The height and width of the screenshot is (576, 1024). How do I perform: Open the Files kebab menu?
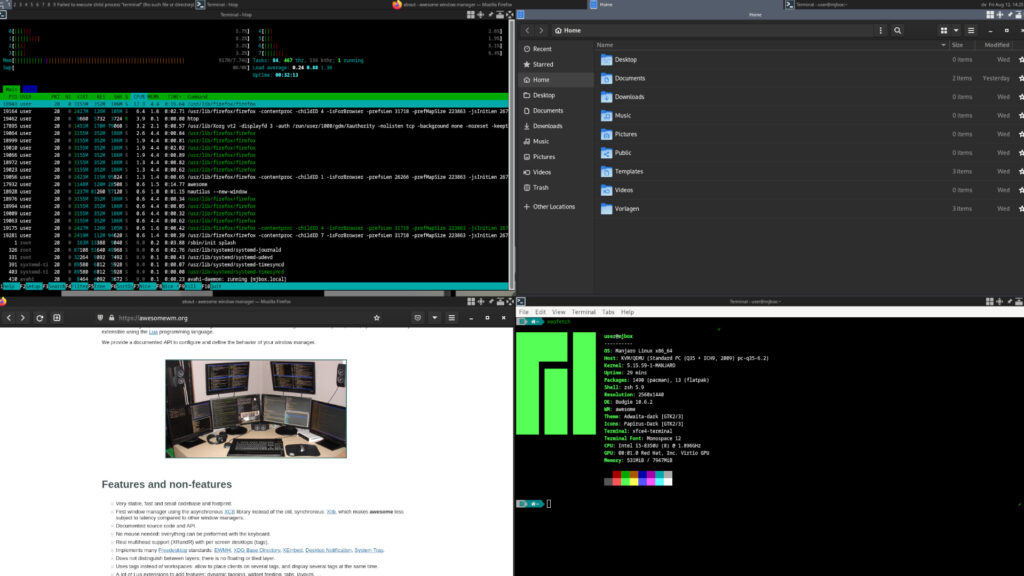coord(880,30)
